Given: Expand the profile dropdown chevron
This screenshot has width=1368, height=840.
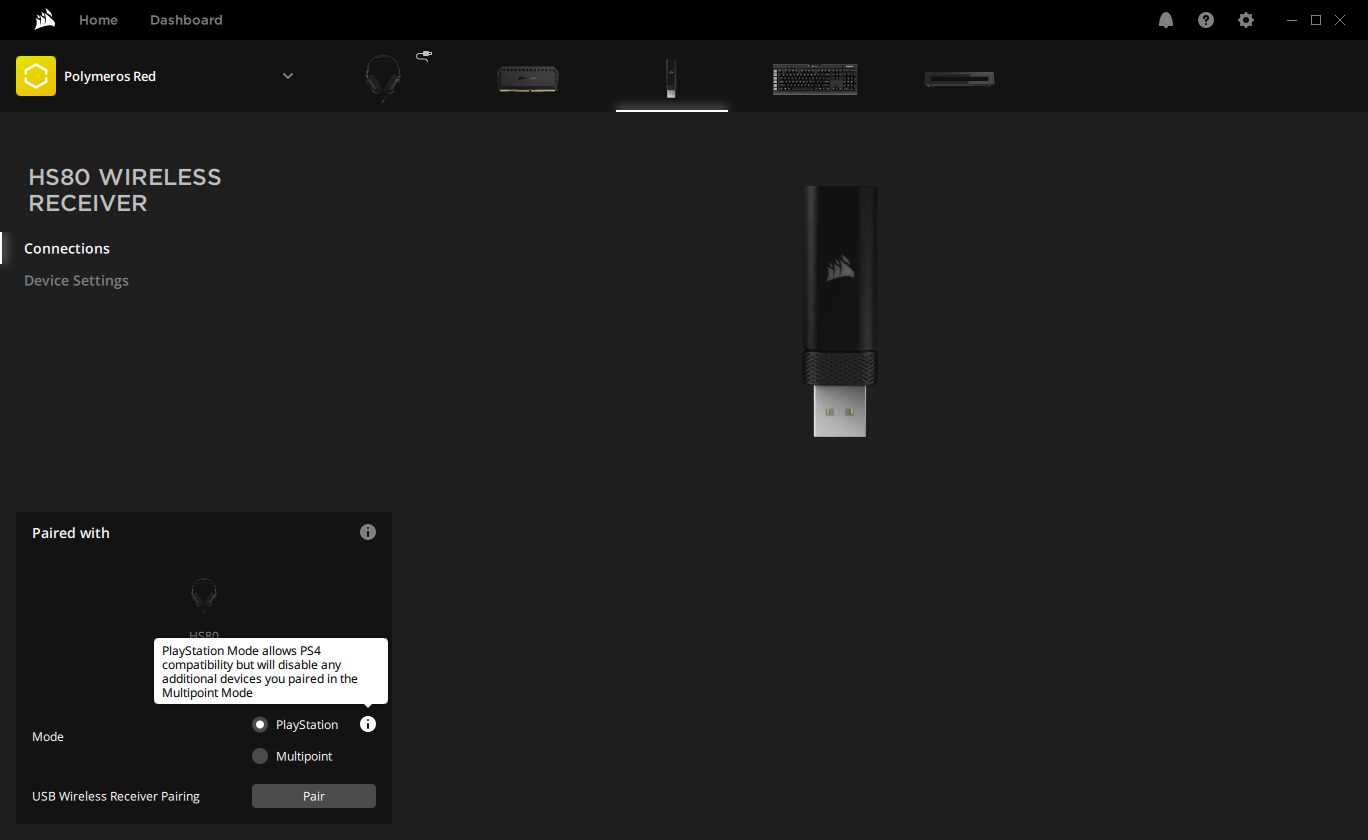Looking at the screenshot, I should (x=288, y=76).
